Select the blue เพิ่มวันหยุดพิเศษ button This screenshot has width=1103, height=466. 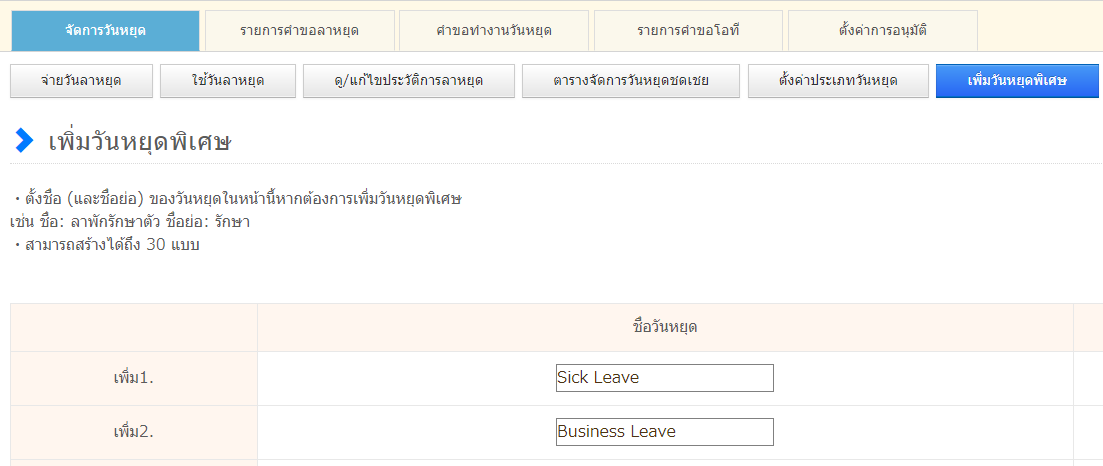[x=1018, y=81]
